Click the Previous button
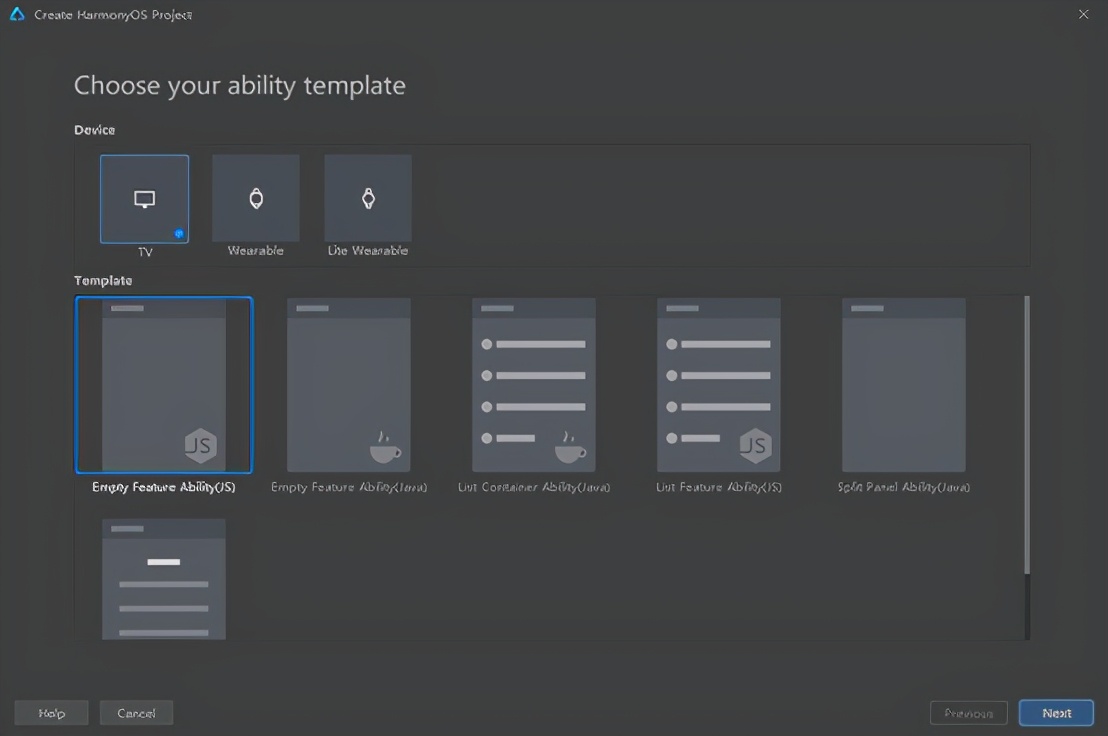This screenshot has width=1108, height=736. [x=968, y=713]
